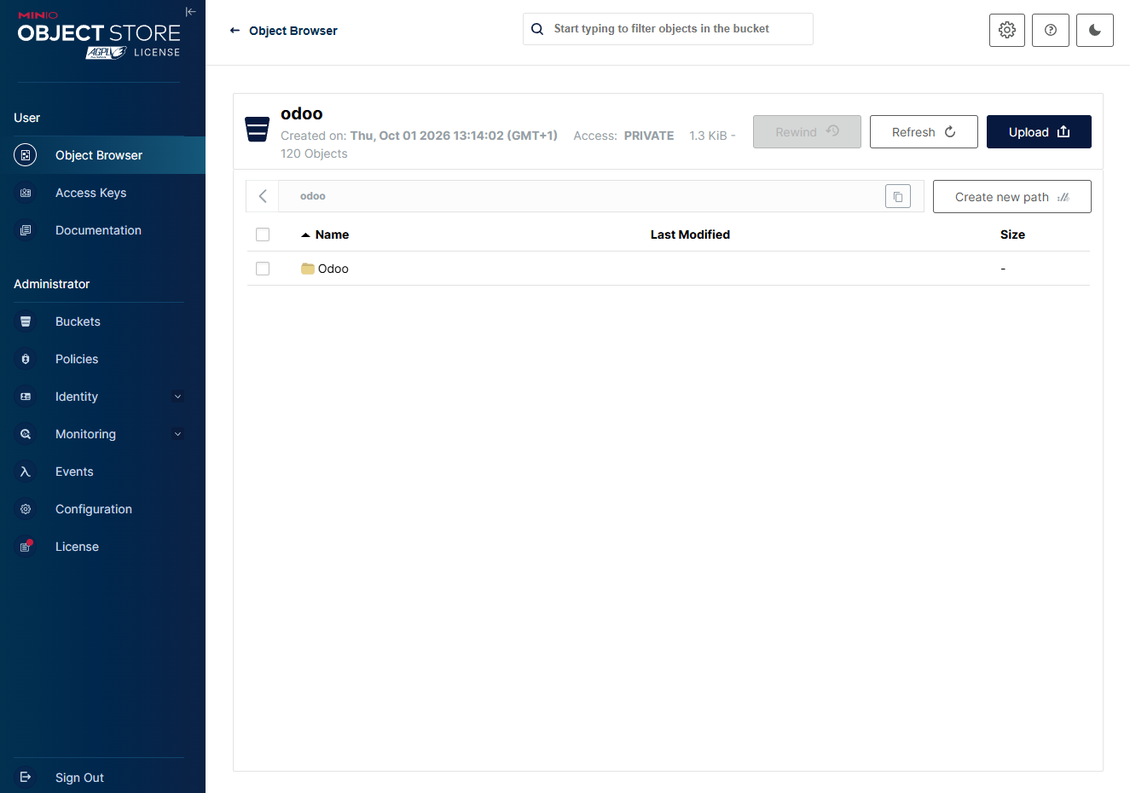The image size is (1130, 793).
Task: Click the Last Modified column header
Action: (x=690, y=234)
